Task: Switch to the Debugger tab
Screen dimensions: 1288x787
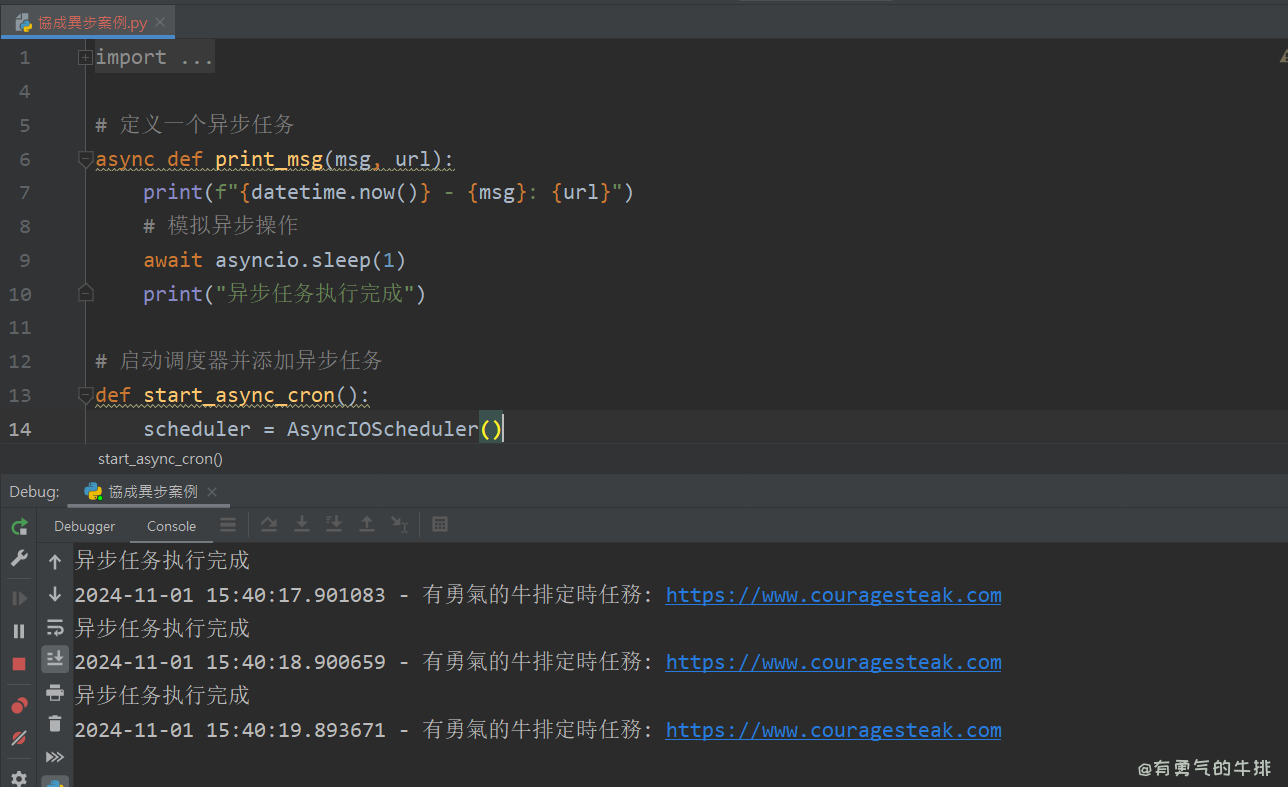Action: click(x=84, y=526)
